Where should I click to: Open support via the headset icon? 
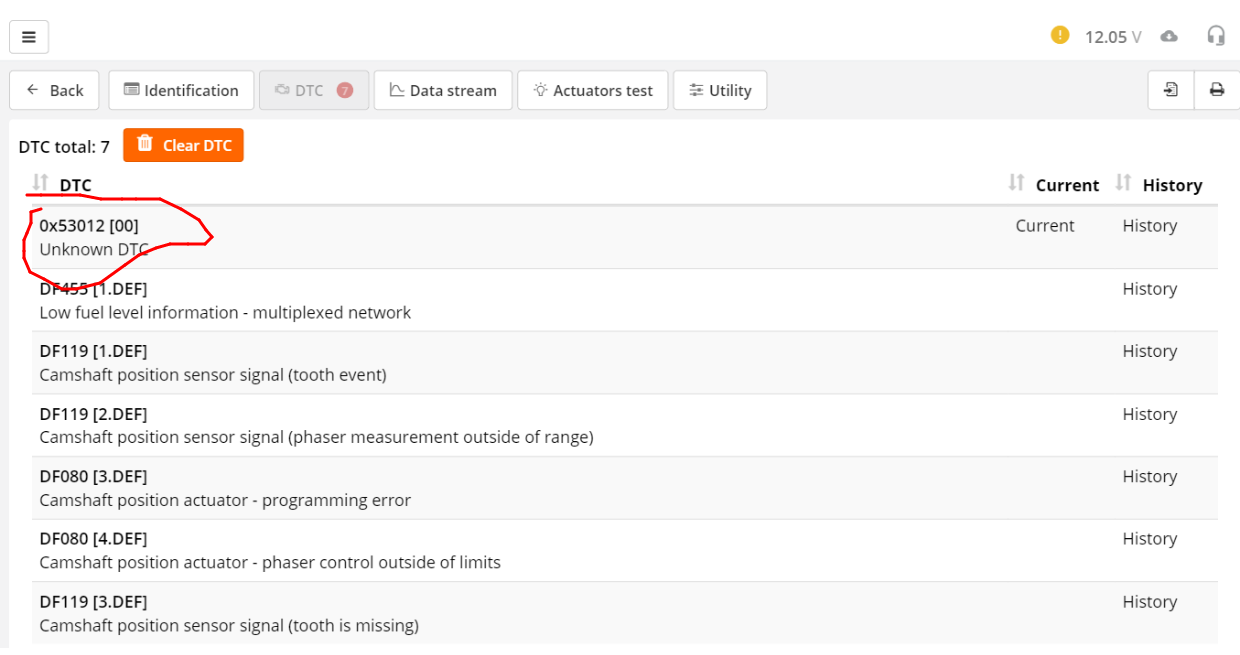(x=1216, y=36)
